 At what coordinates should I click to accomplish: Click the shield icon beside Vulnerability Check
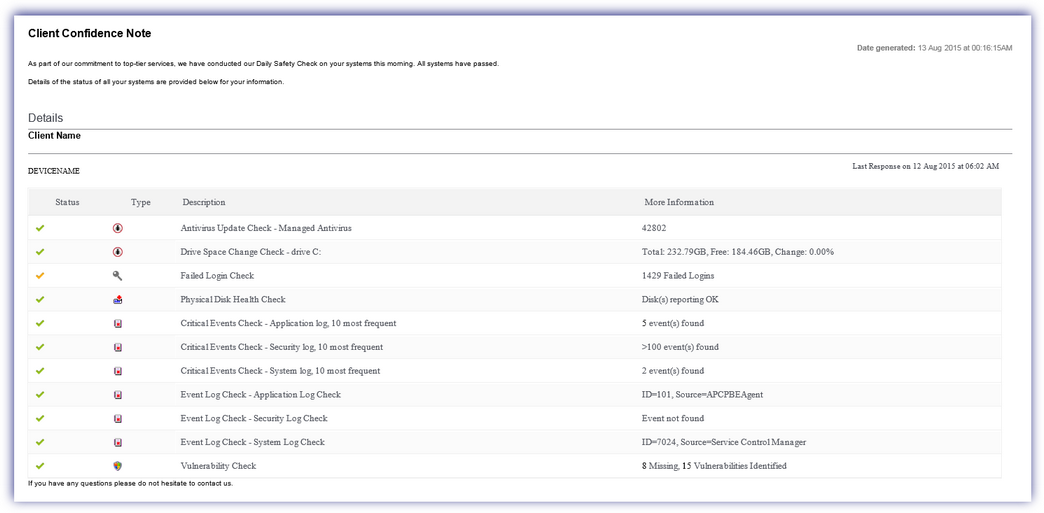118,466
